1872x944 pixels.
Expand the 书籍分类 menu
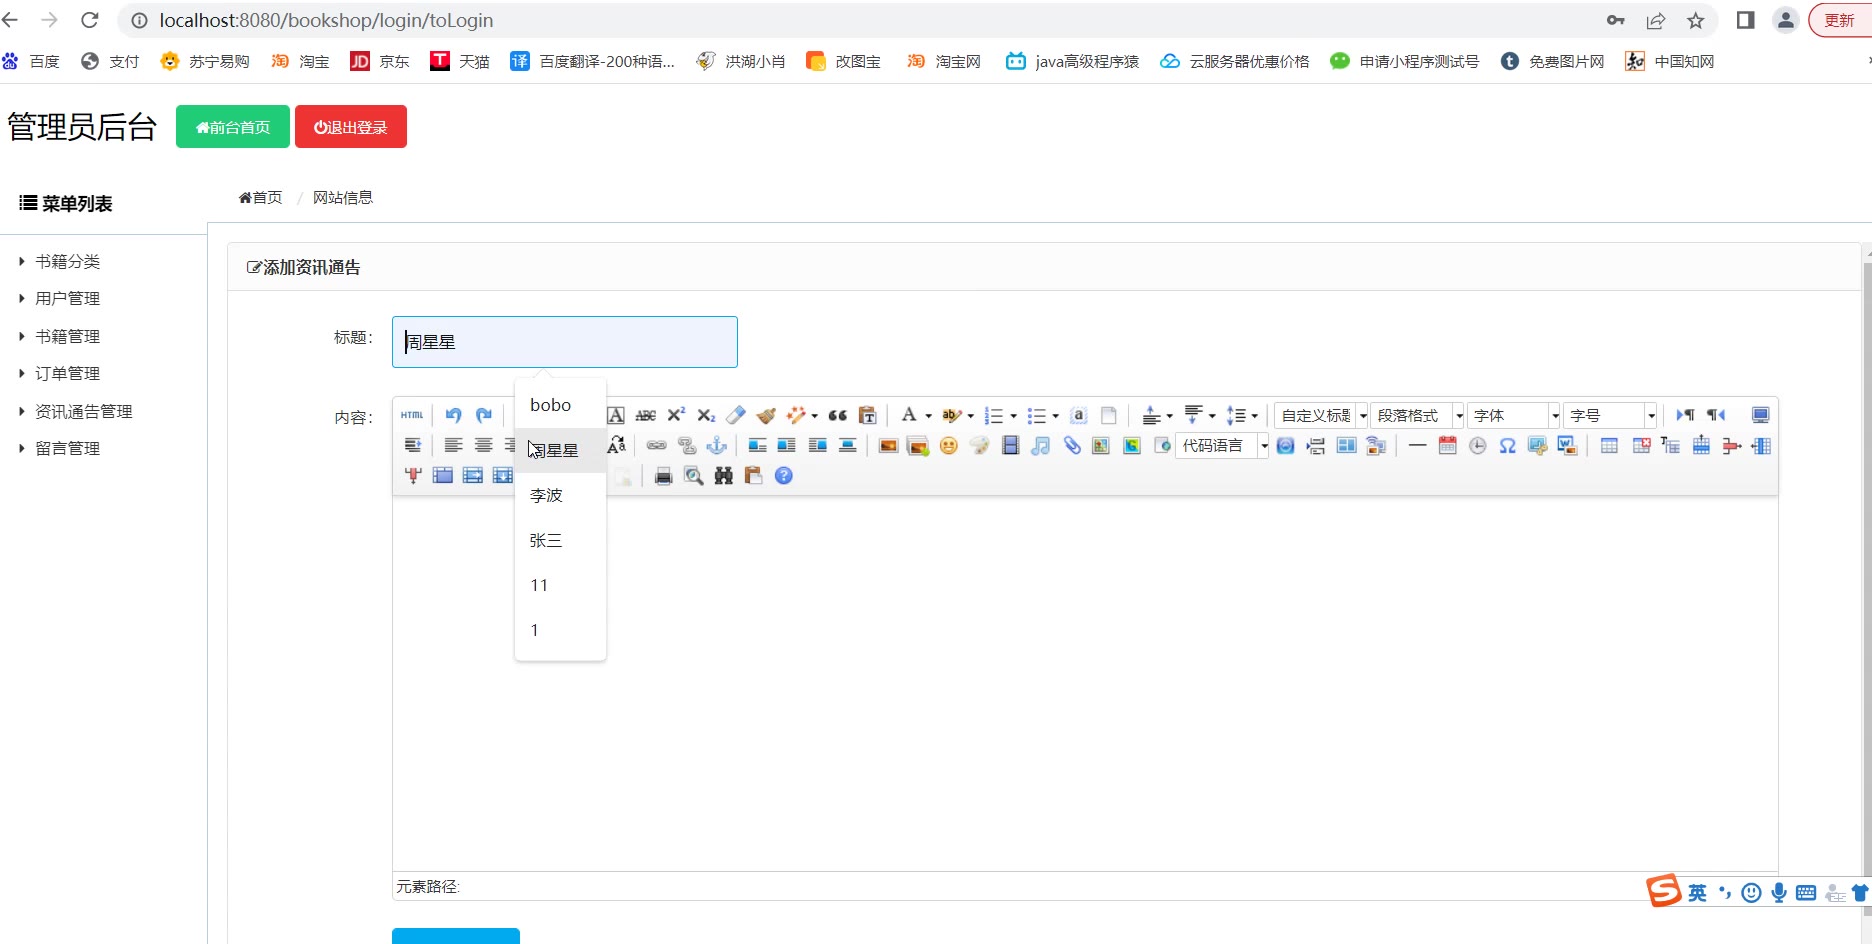tap(67, 261)
